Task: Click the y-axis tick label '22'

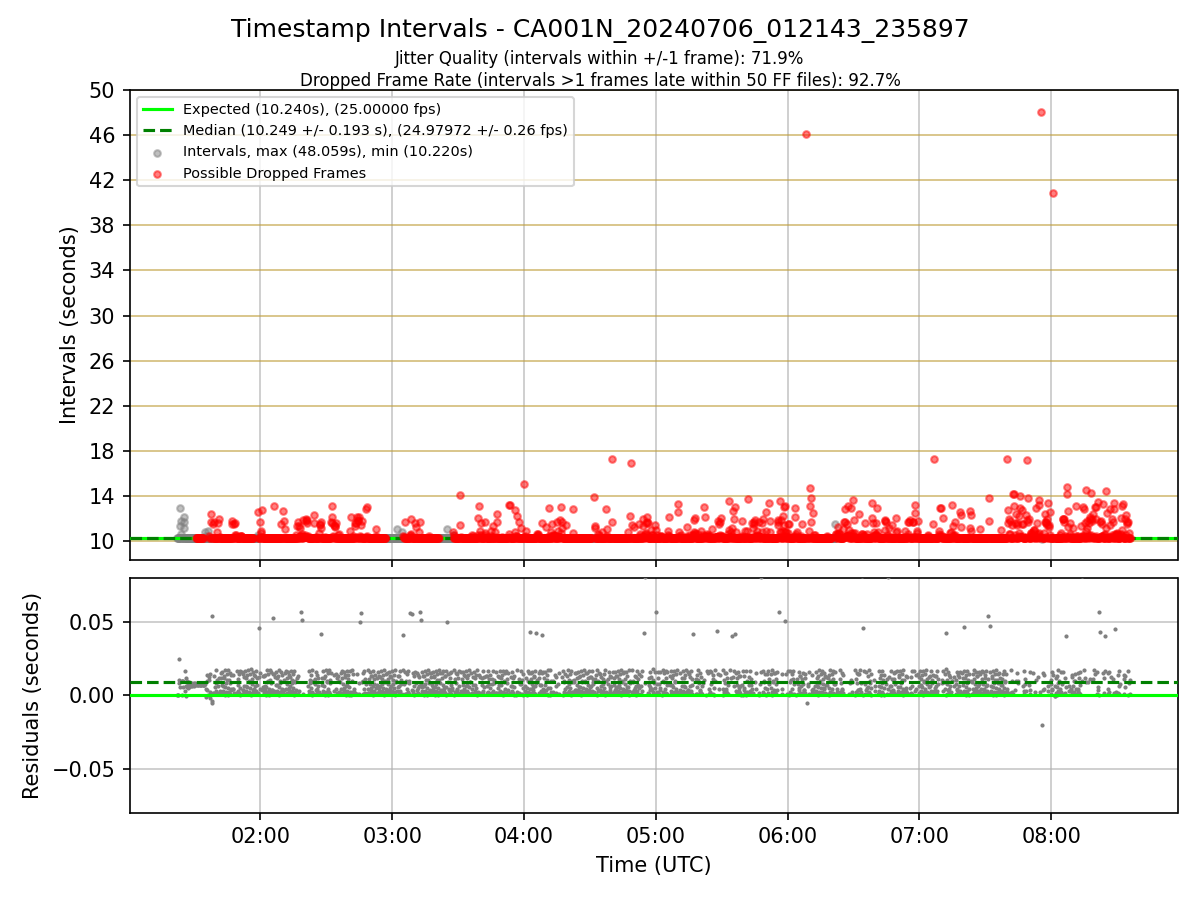Action: pos(104,406)
